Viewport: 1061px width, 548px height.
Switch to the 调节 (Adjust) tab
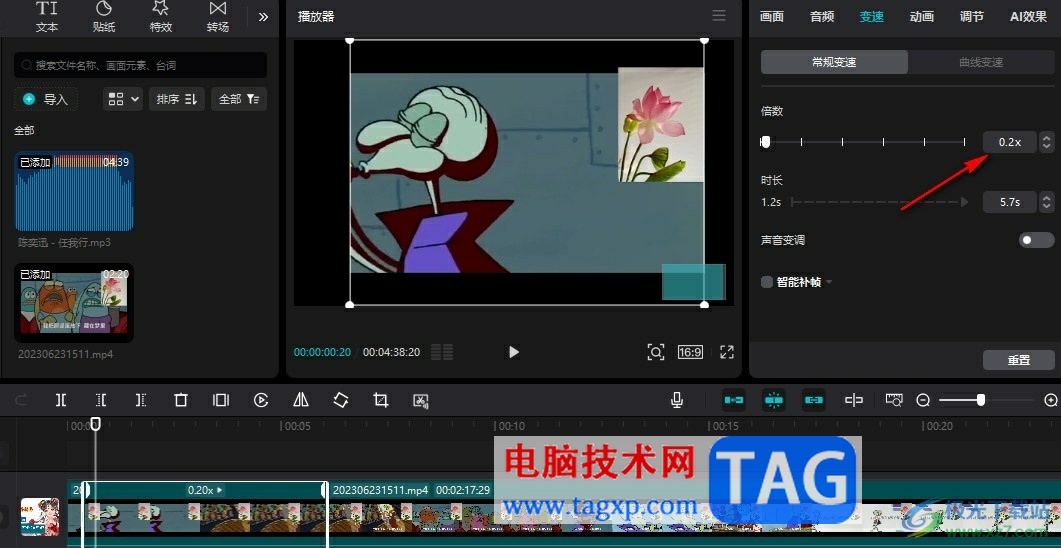[x=972, y=17]
